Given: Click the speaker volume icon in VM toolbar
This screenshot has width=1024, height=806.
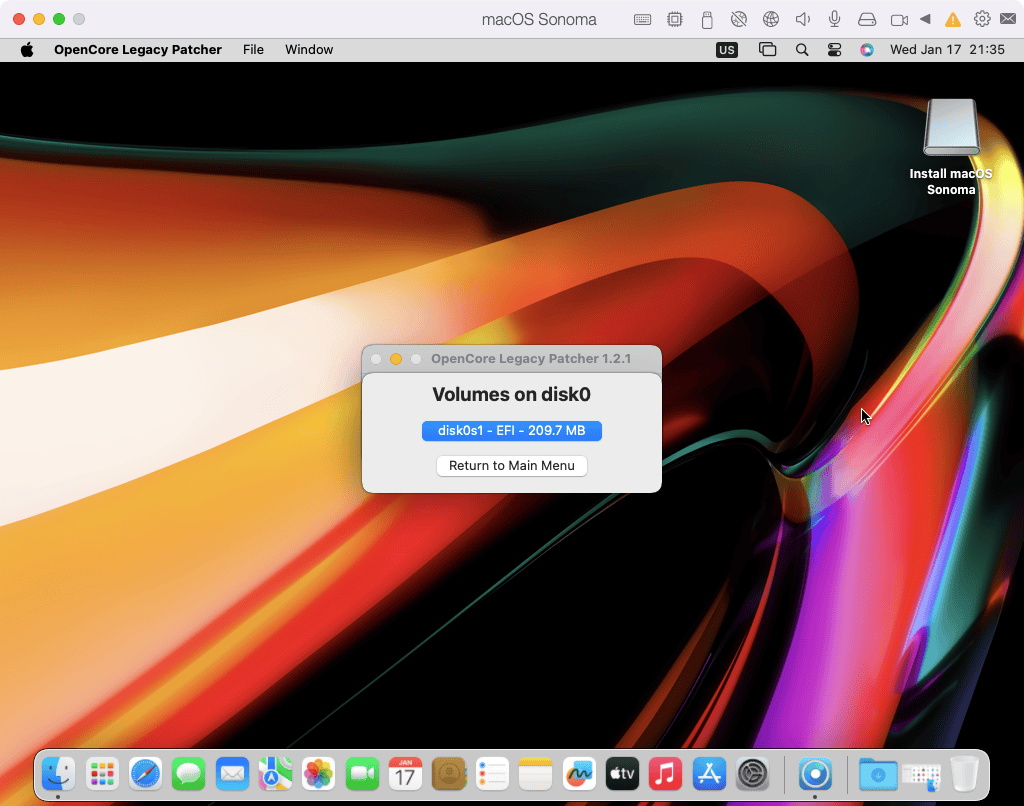Looking at the screenshot, I should point(802,19).
